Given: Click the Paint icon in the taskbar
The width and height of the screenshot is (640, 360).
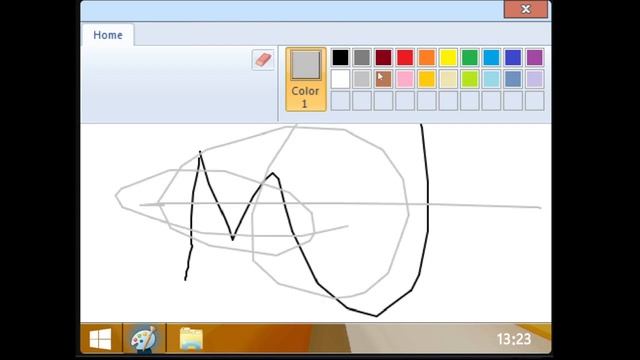Looking at the screenshot, I should point(144,339).
